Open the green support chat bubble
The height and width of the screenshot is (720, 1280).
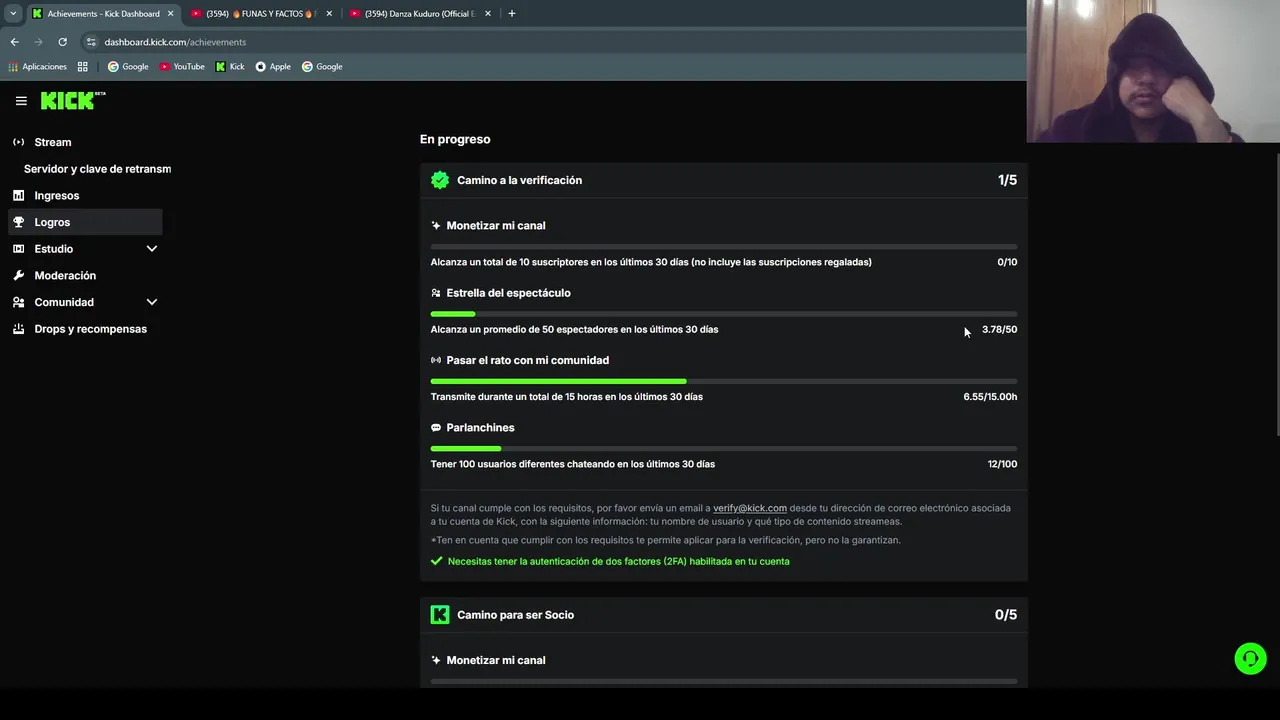pyautogui.click(x=1250, y=658)
